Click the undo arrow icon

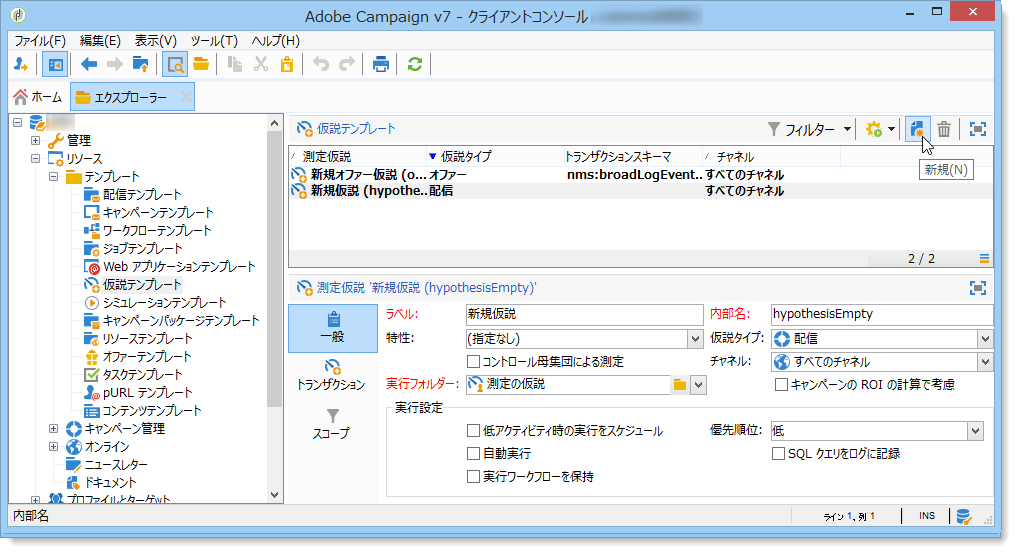321,64
